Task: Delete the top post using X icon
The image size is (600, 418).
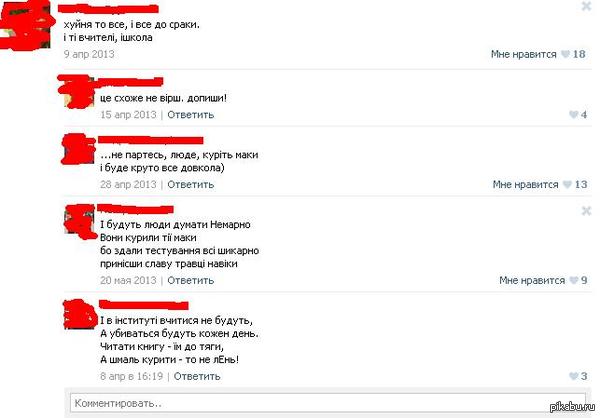Action: pyautogui.click(x=586, y=6)
